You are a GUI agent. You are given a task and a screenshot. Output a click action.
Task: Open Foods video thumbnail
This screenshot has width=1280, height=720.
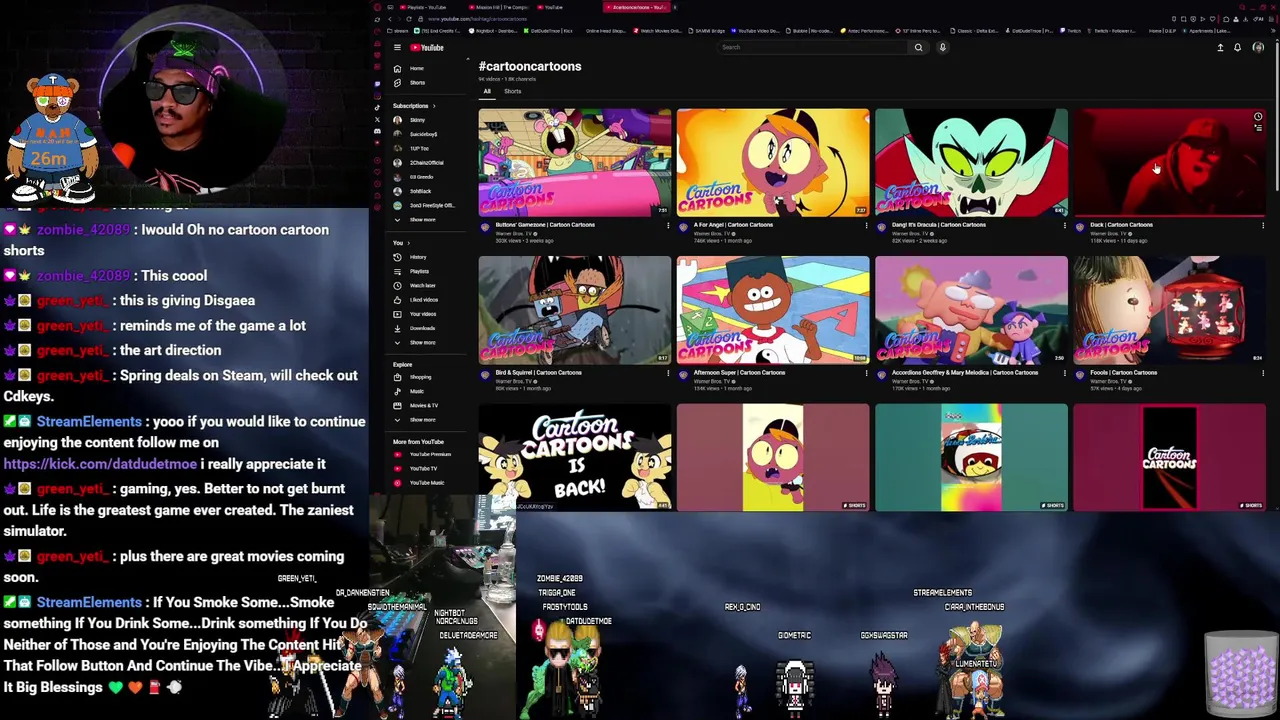click(1169, 310)
